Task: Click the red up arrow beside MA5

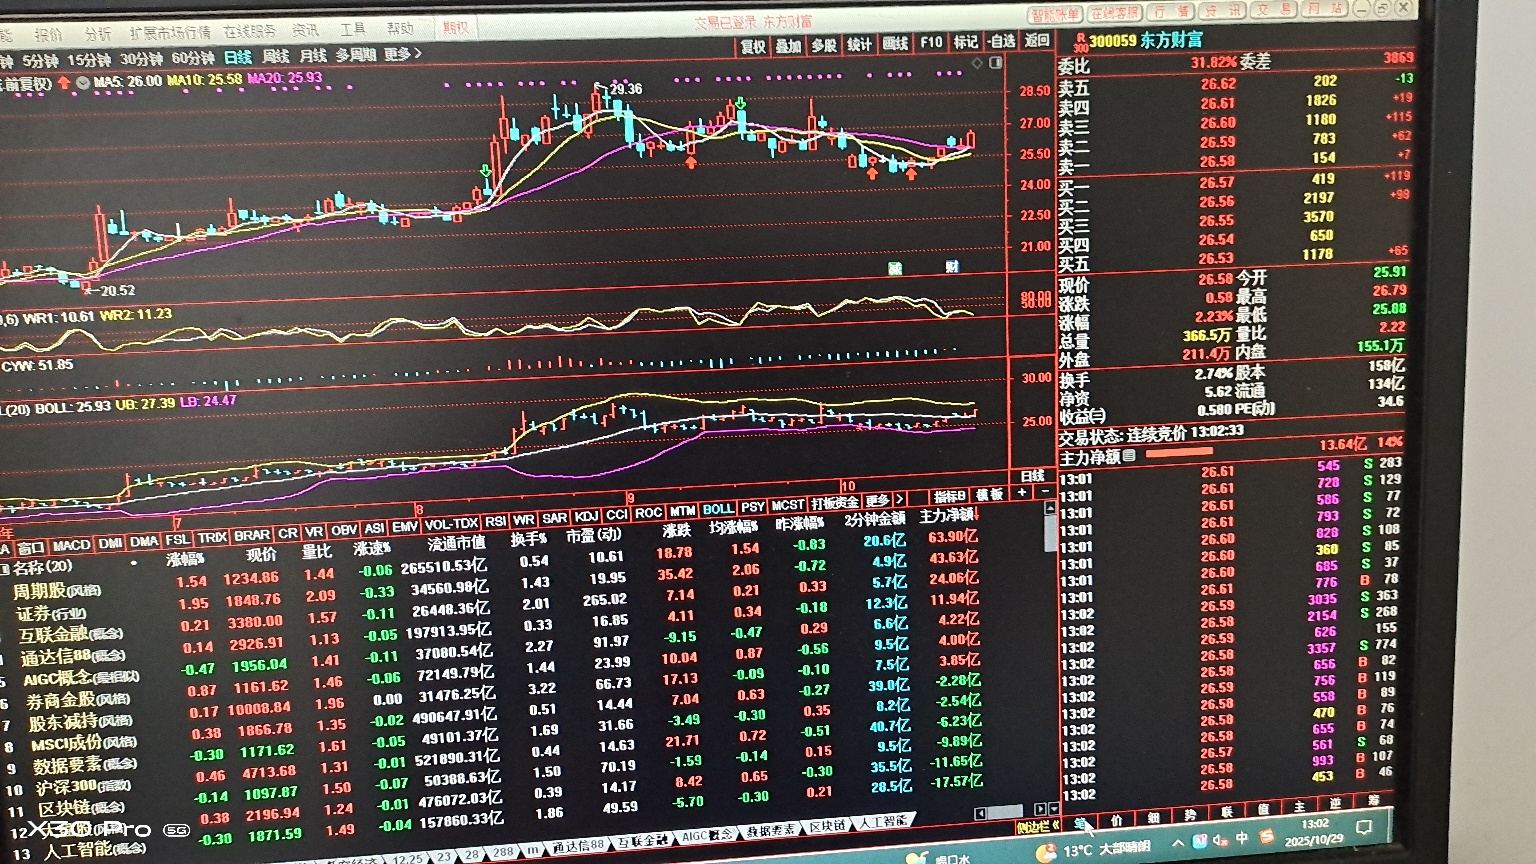Action: [65, 82]
